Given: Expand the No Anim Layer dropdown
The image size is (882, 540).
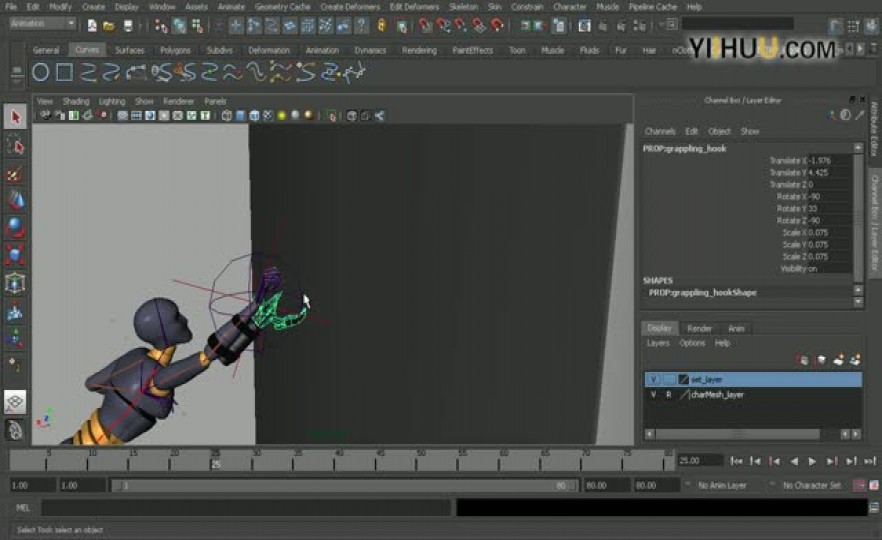Looking at the screenshot, I should point(722,485).
